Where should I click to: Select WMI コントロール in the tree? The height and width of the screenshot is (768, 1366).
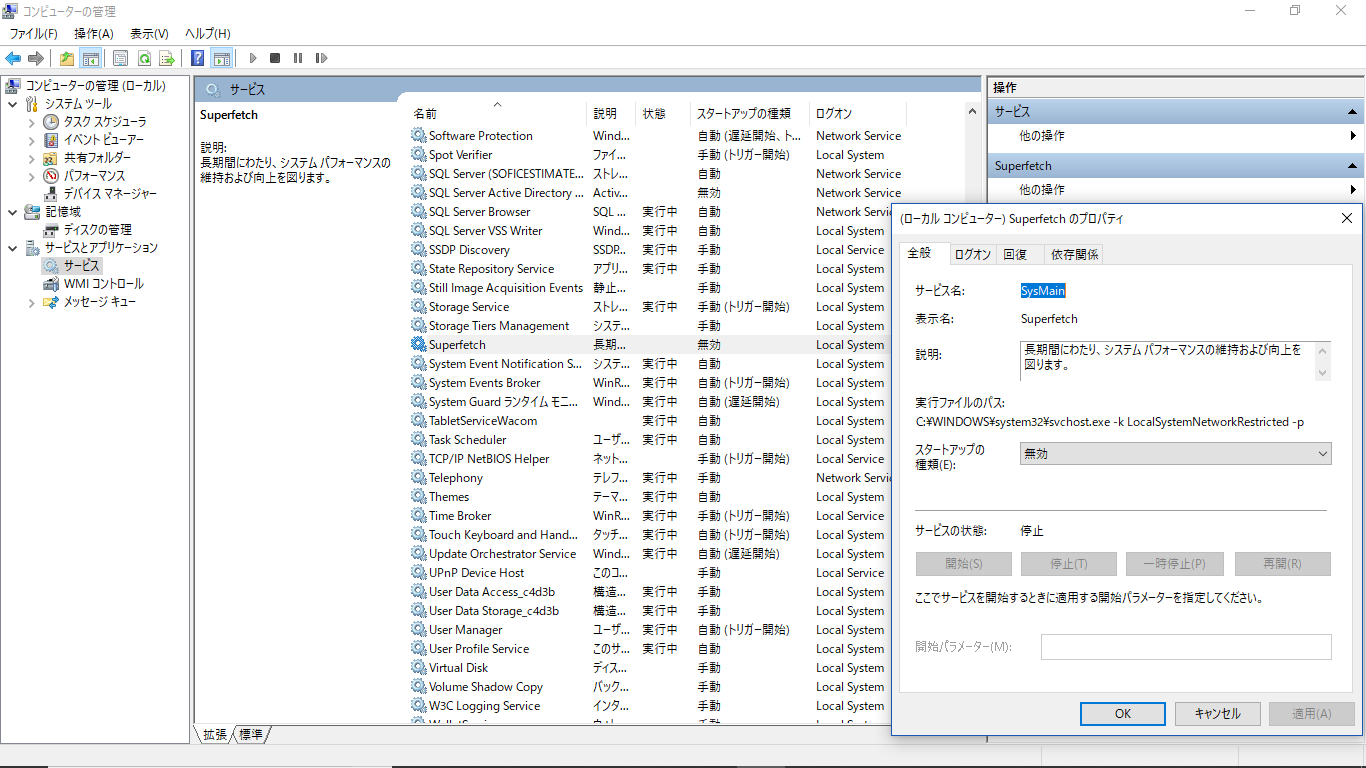click(x=103, y=283)
